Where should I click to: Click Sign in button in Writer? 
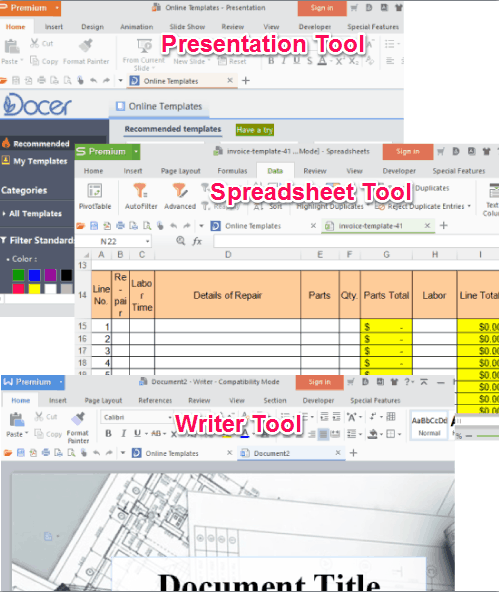319,382
